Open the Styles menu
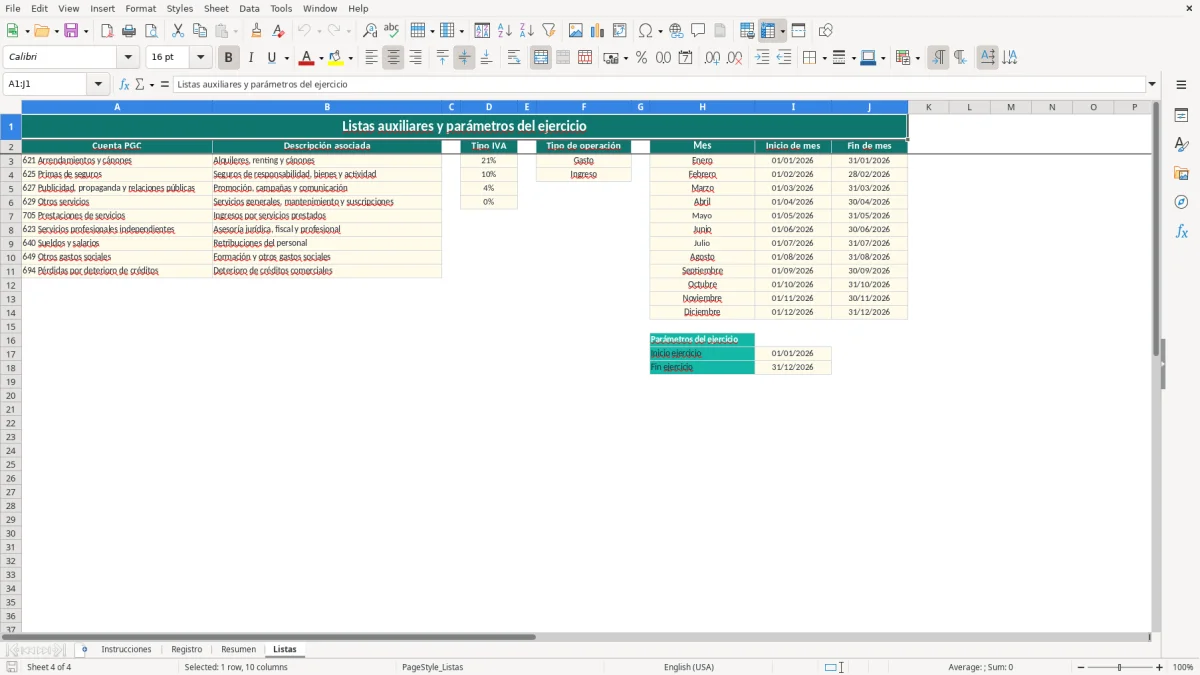1200x675 pixels. pos(180,8)
